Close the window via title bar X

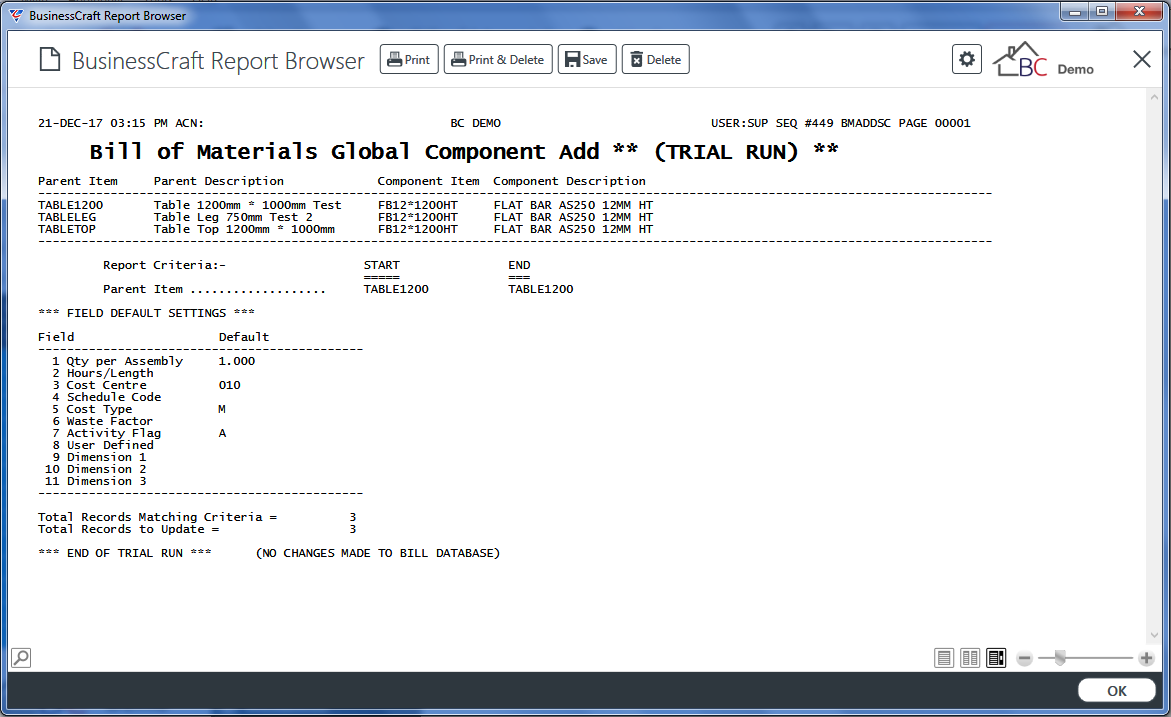pos(1140,11)
